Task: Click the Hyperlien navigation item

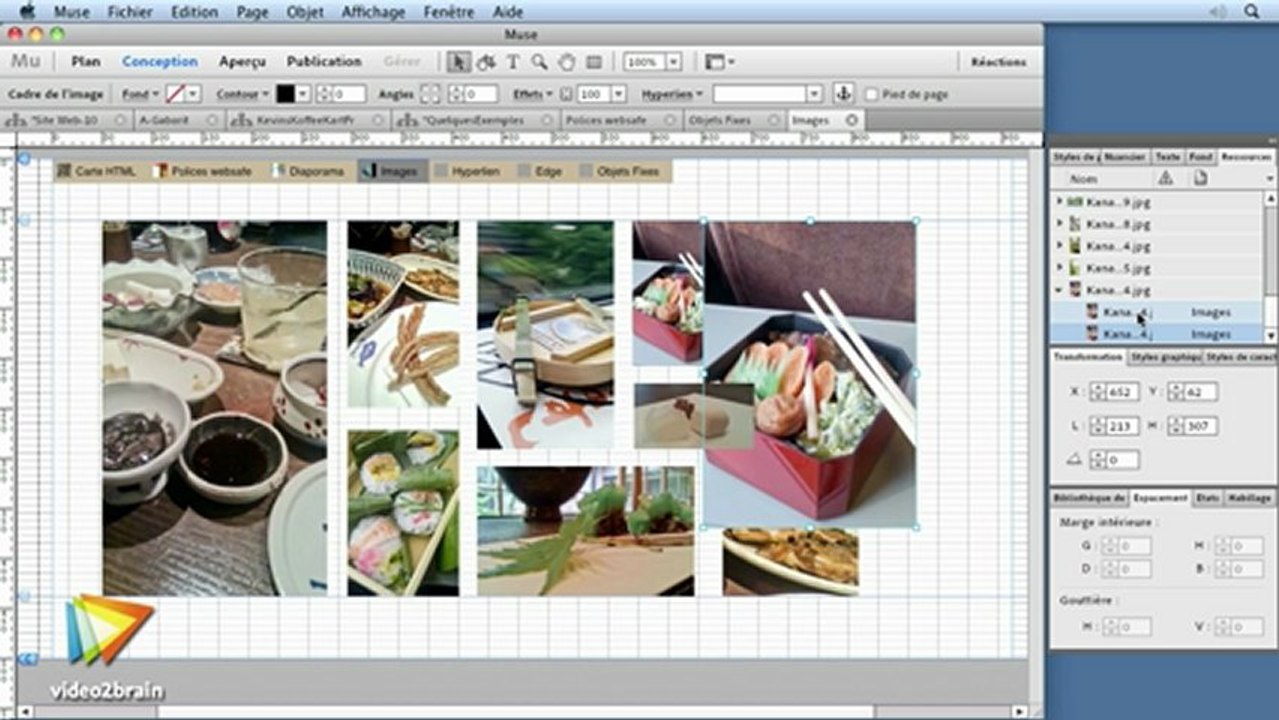Action: (467, 172)
